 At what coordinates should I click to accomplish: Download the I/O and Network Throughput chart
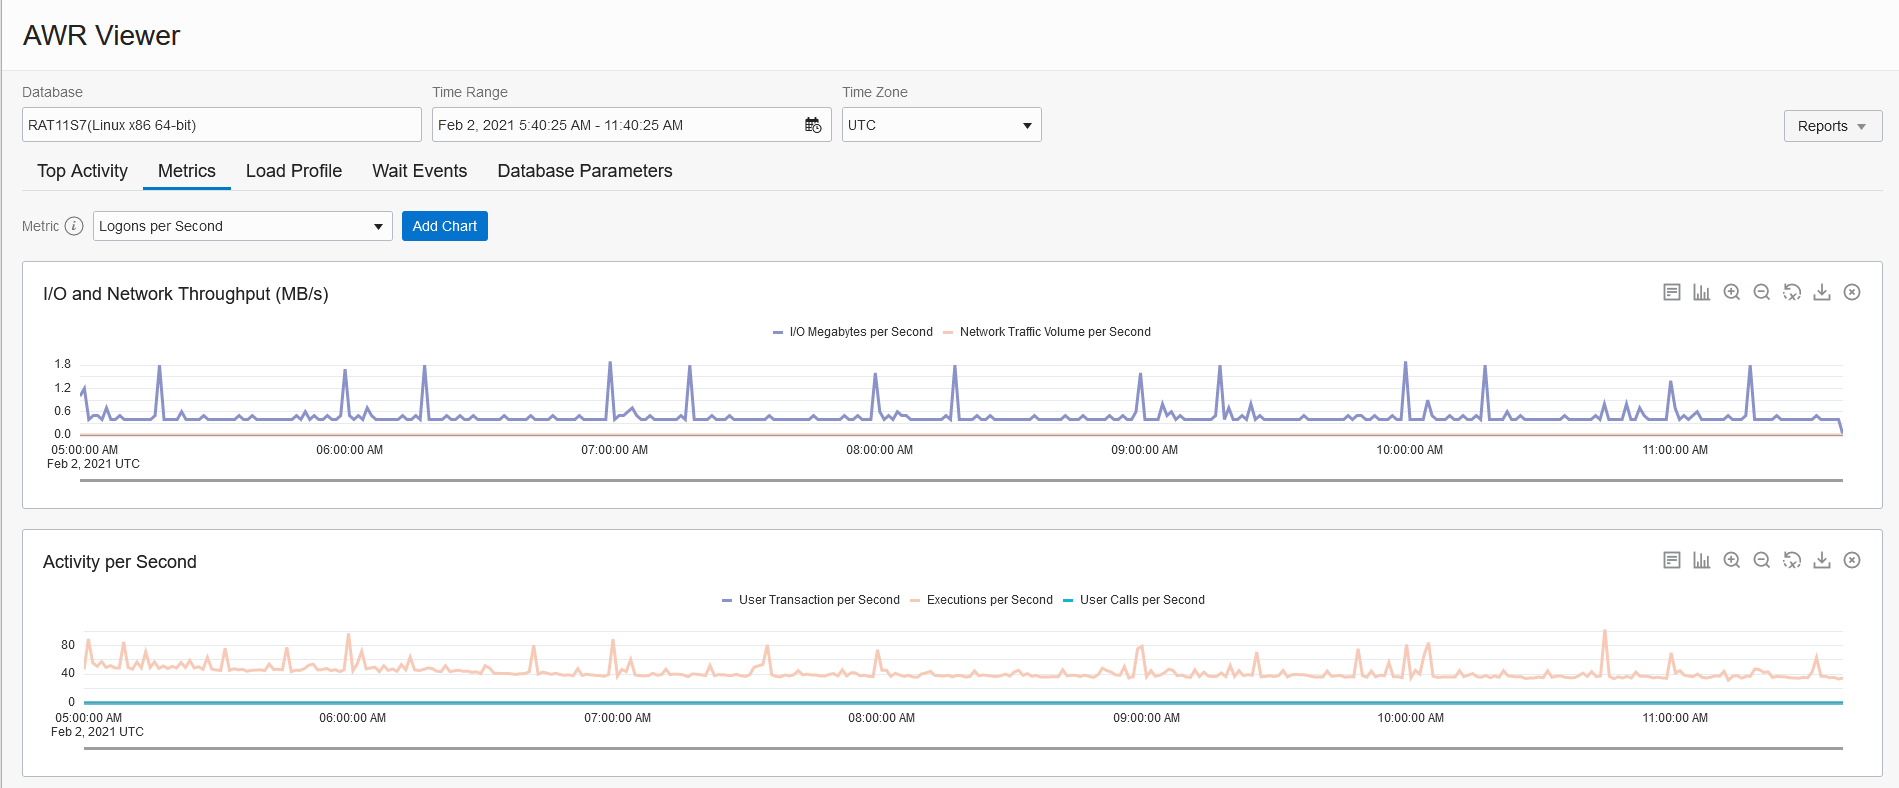1822,292
